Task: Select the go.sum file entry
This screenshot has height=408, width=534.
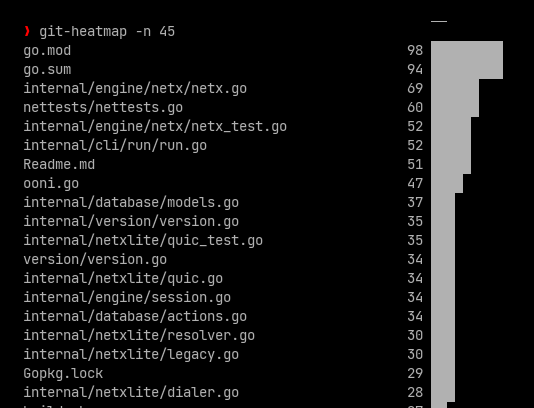Action: [47, 70]
